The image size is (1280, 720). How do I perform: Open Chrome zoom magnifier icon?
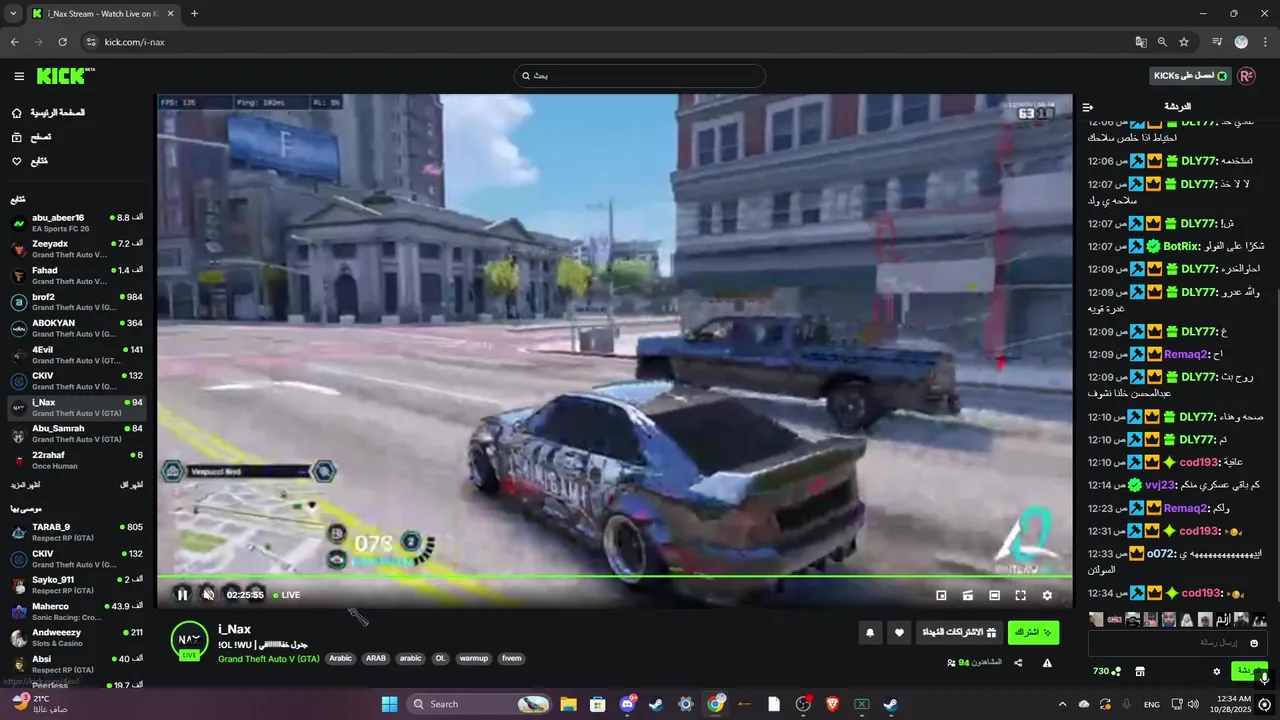(1162, 42)
